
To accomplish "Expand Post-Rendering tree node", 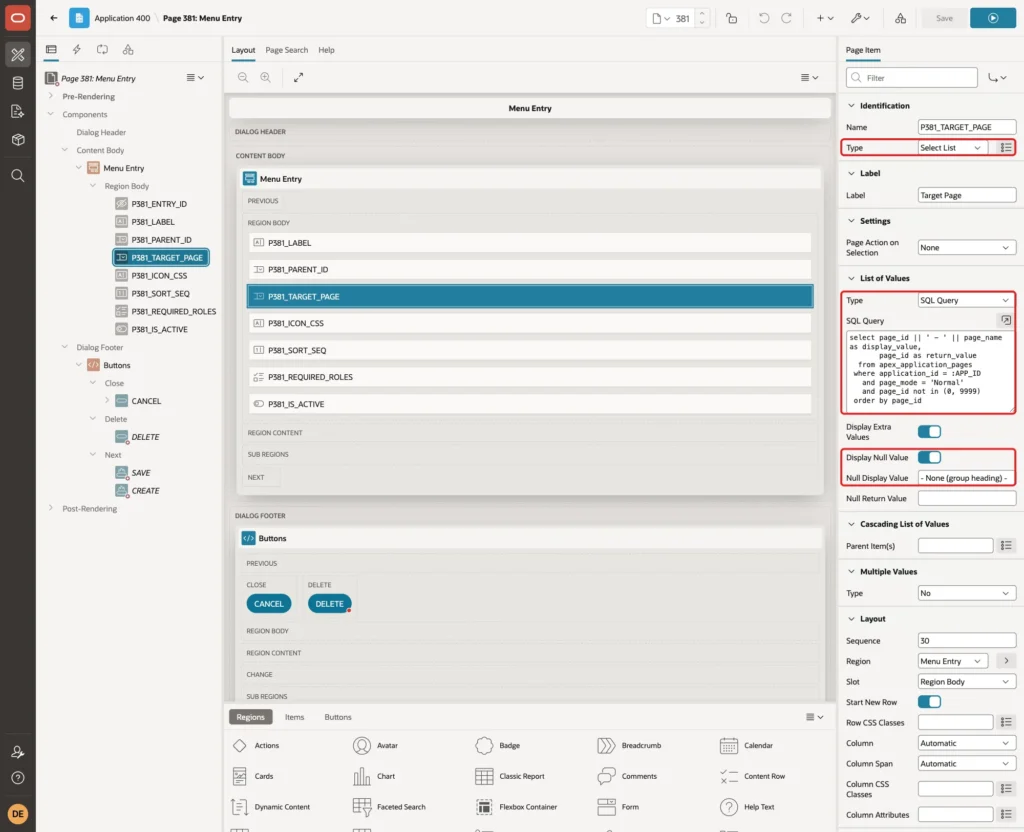I will click(x=51, y=508).
